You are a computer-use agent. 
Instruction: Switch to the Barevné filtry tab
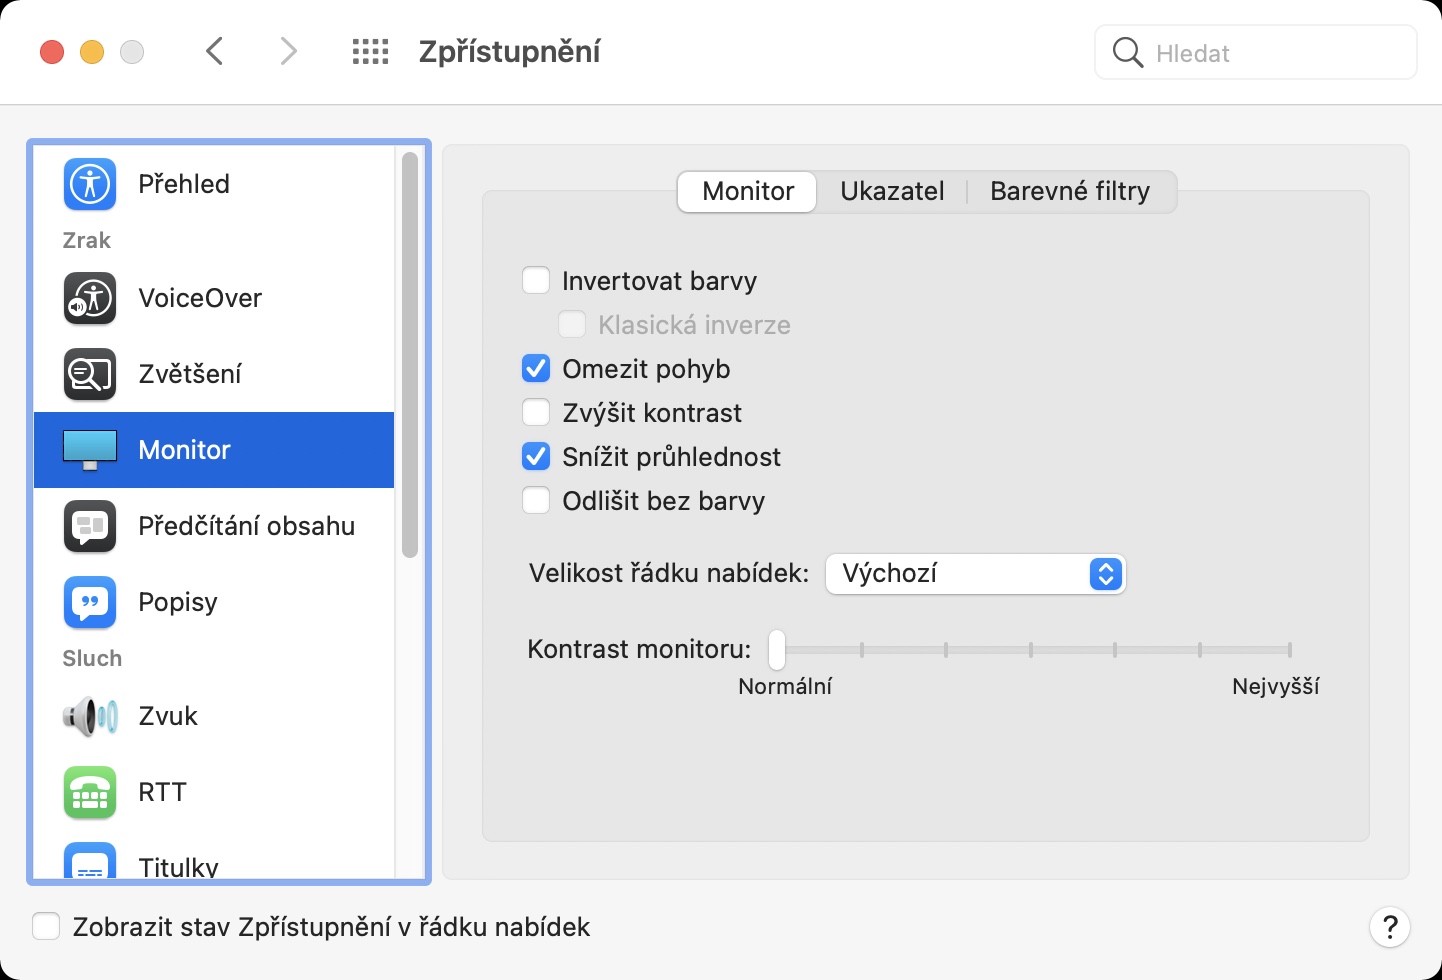(x=1069, y=191)
